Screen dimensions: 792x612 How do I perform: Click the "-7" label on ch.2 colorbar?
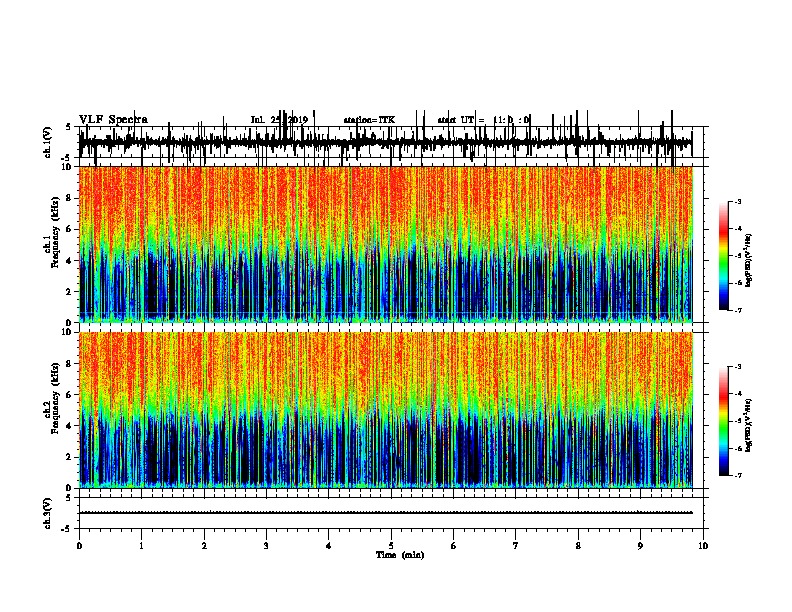(x=738, y=475)
